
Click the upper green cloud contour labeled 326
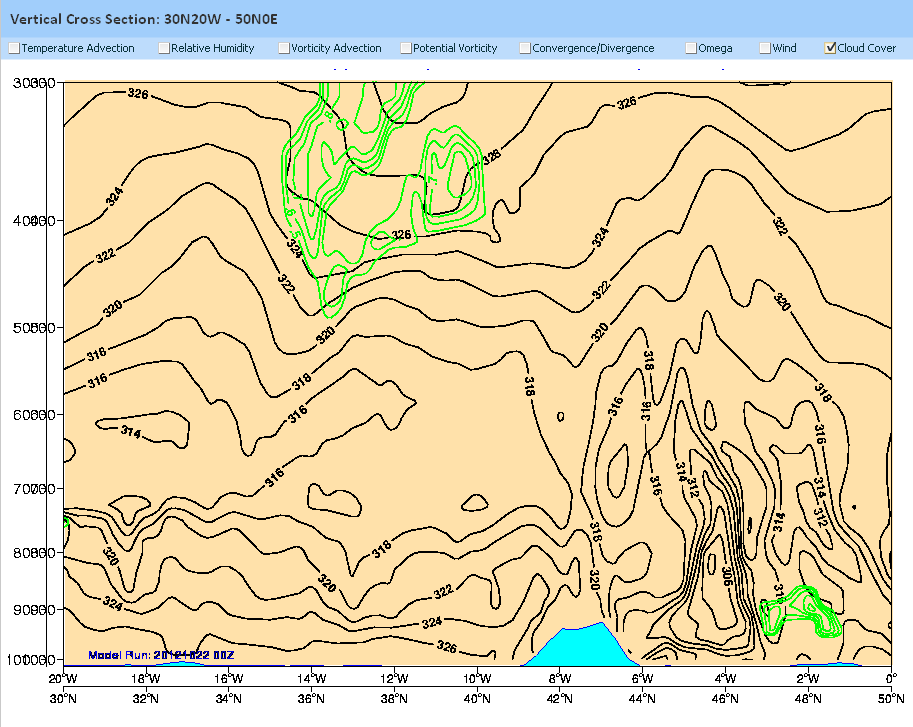click(x=401, y=235)
